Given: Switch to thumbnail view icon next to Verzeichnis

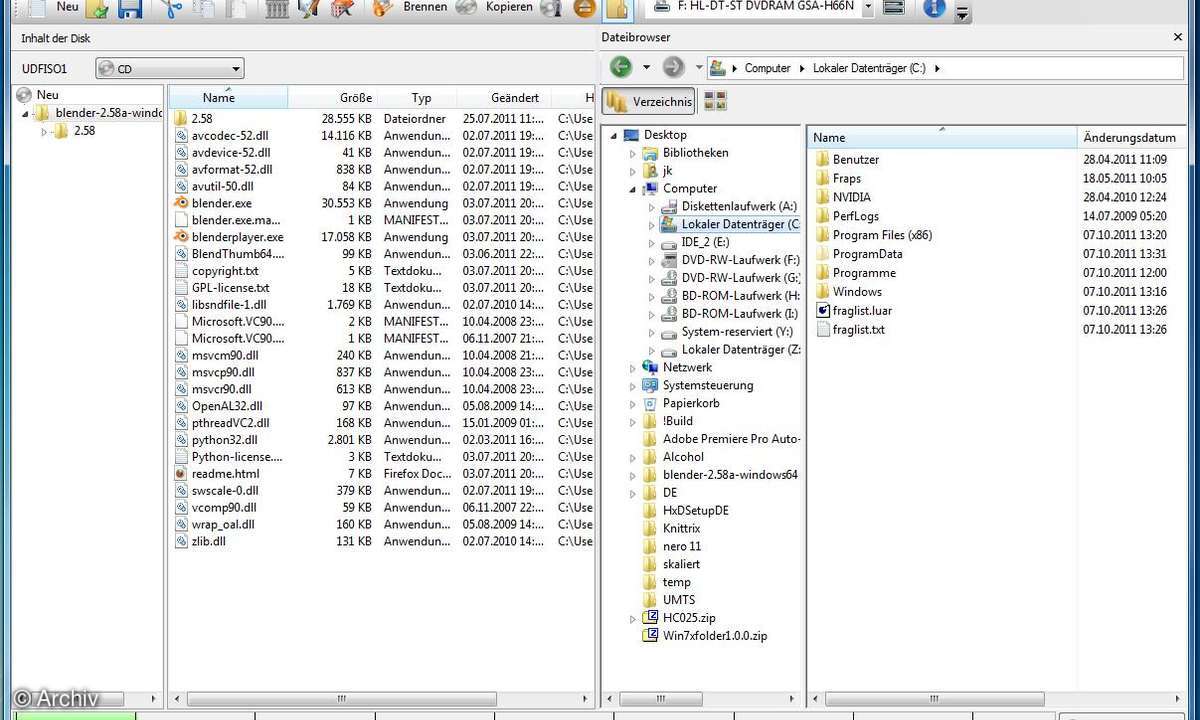Looking at the screenshot, I should (715, 101).
